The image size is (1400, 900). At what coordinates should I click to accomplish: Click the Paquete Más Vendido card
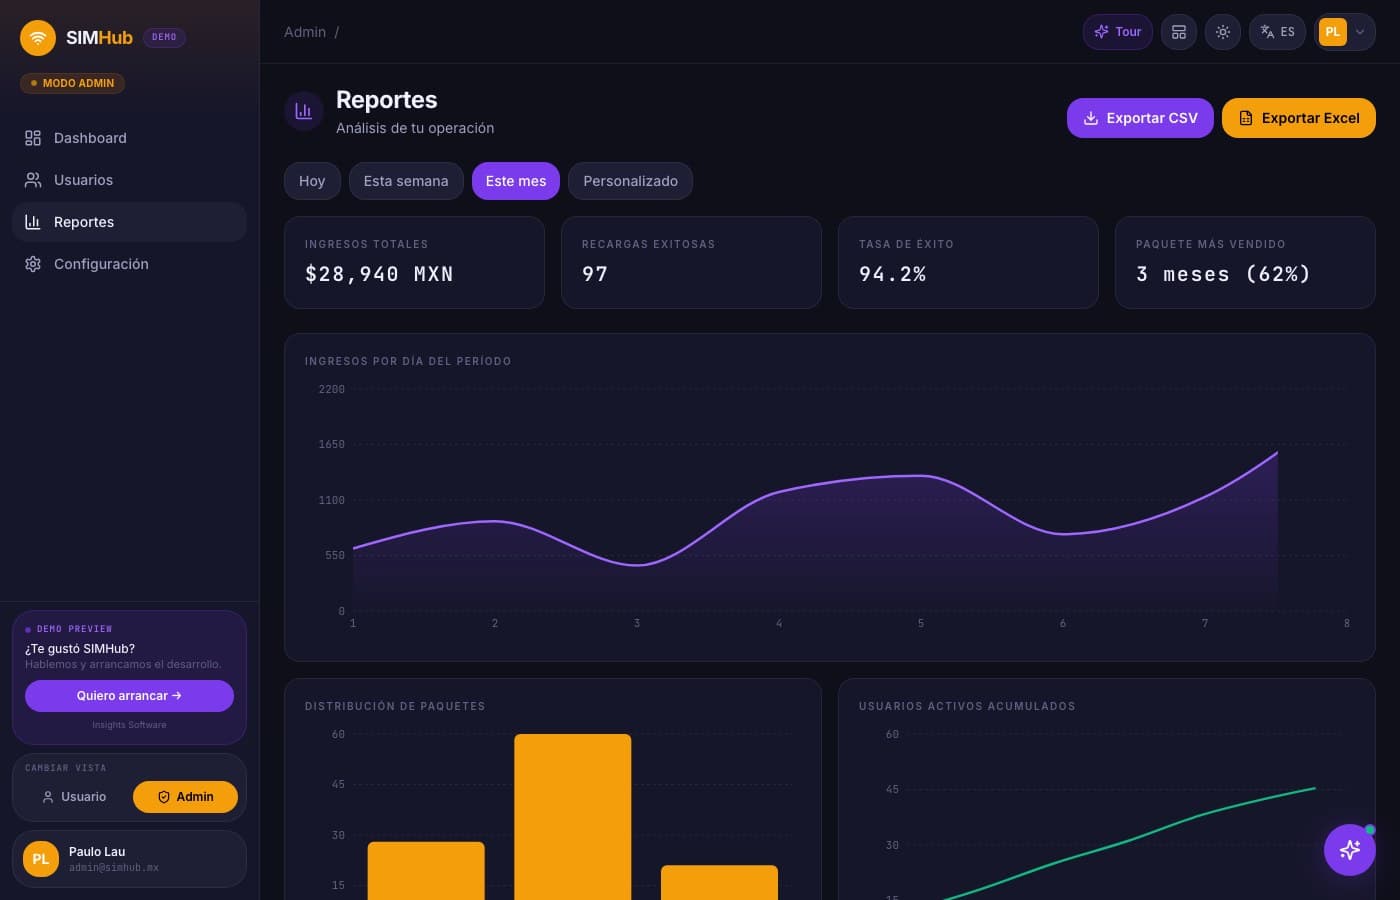pyautogui.click(x=1245, y=262)
